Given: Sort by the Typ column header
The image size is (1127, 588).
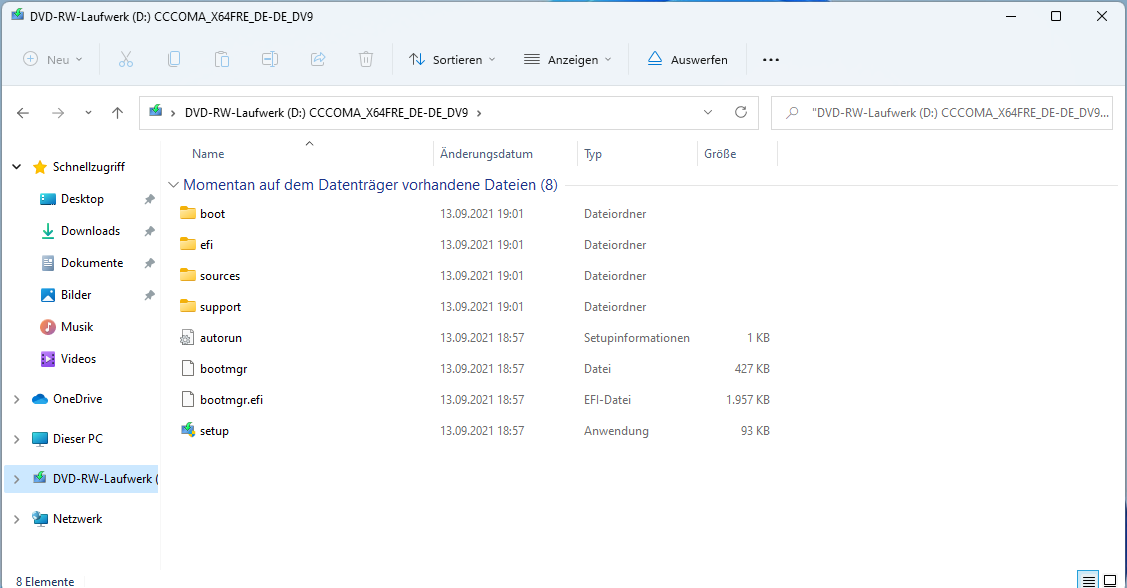Looking at the screenshot, I should [593, 154].
